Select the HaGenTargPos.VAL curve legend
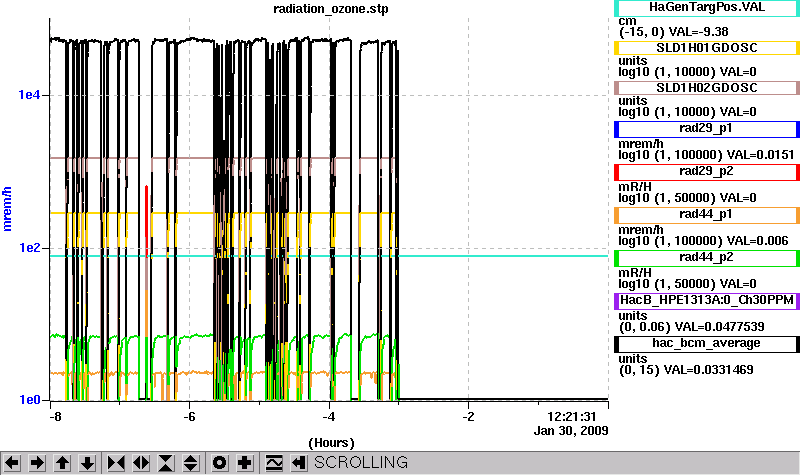Image resolution: width=800 pixels, height=475 pixels. pos(707,7)
